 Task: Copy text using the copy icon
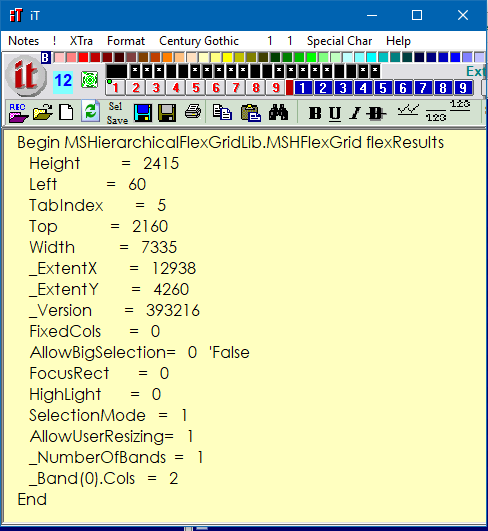point(222,112)
